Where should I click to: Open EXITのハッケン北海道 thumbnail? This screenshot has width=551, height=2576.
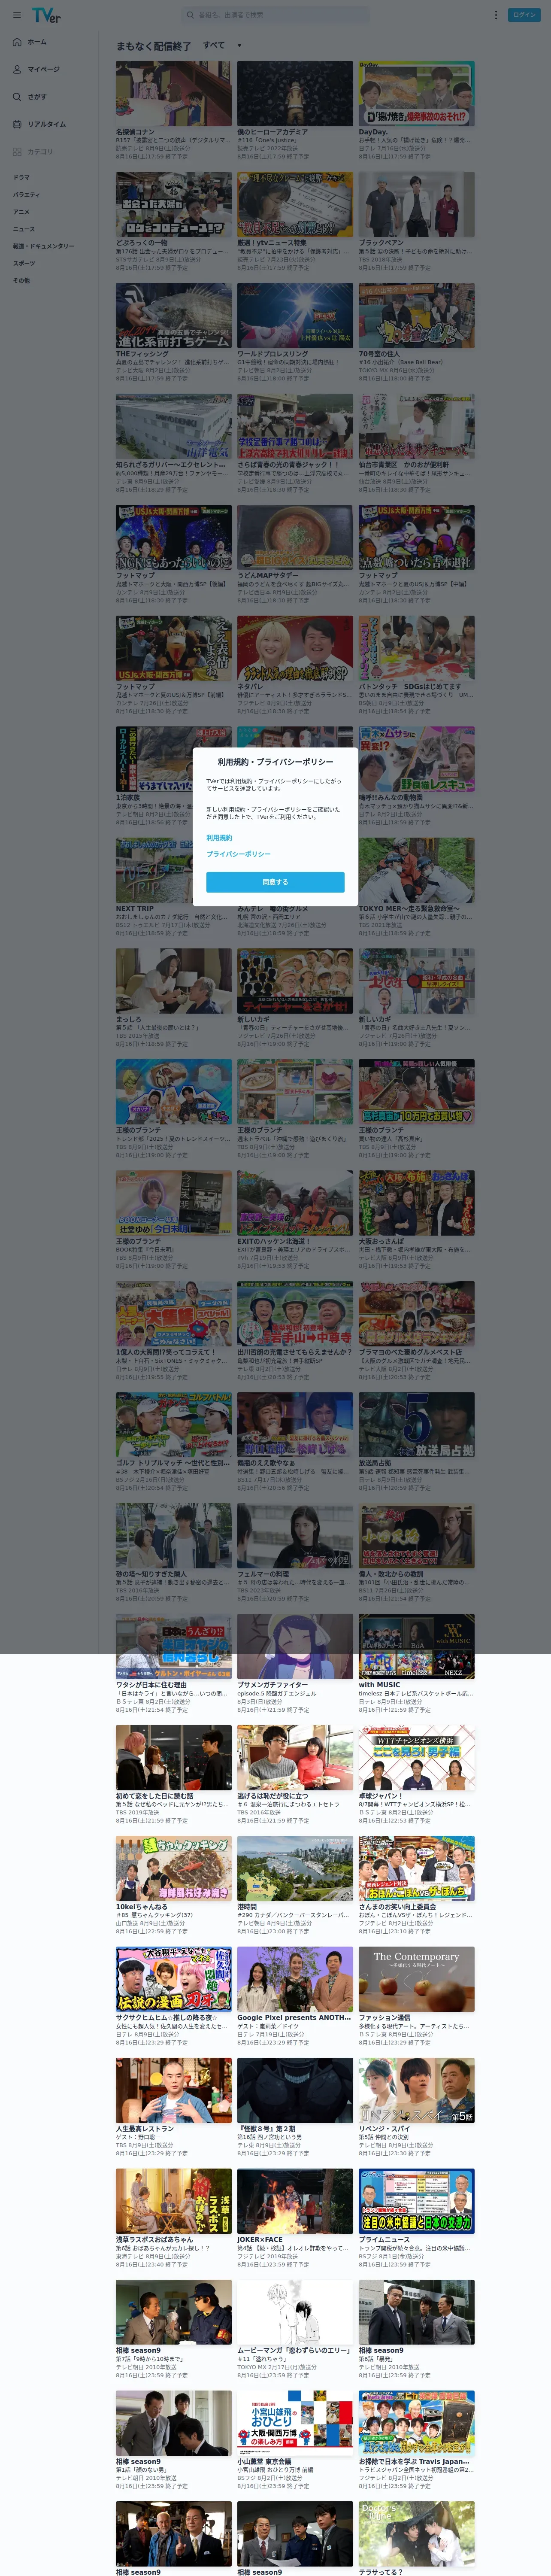coord(295,1203)
